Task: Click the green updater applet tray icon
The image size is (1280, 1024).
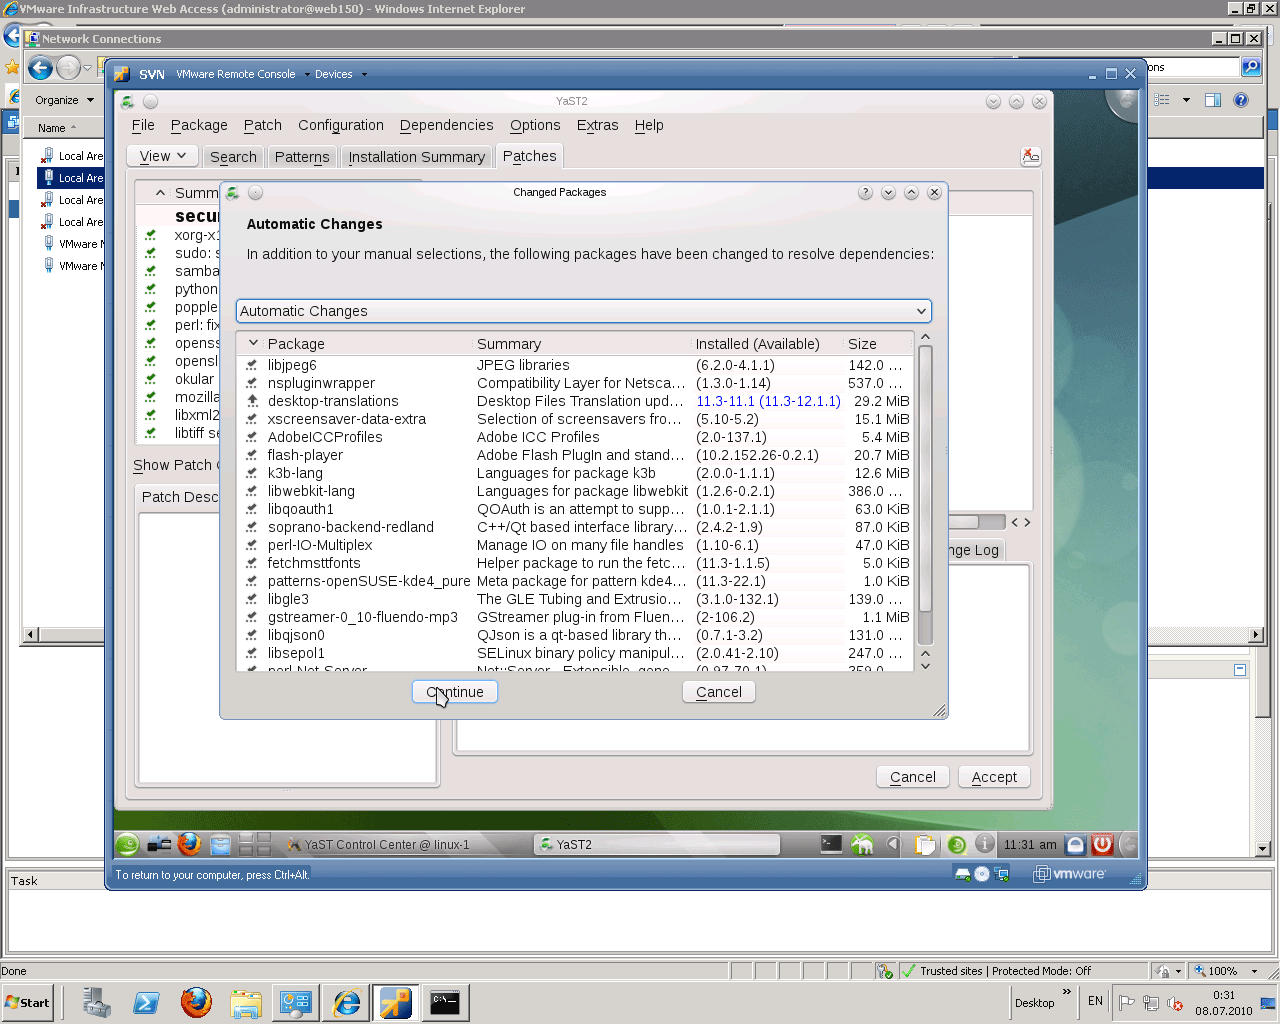Action: click(x=956, y=845)
